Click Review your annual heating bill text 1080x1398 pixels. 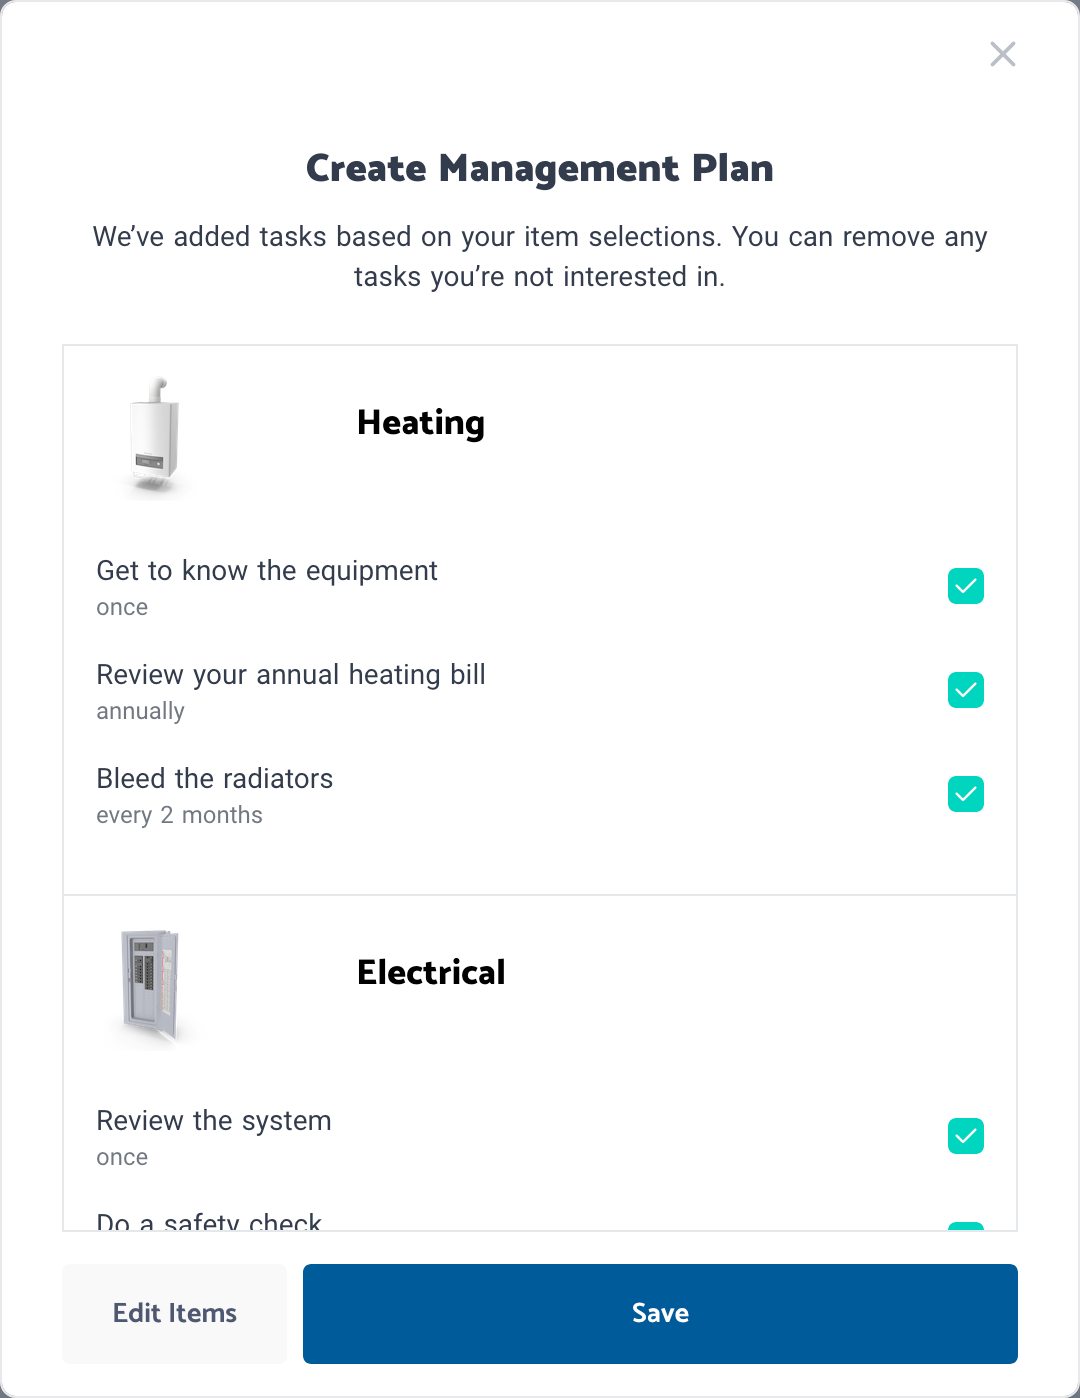pos(291,675)
